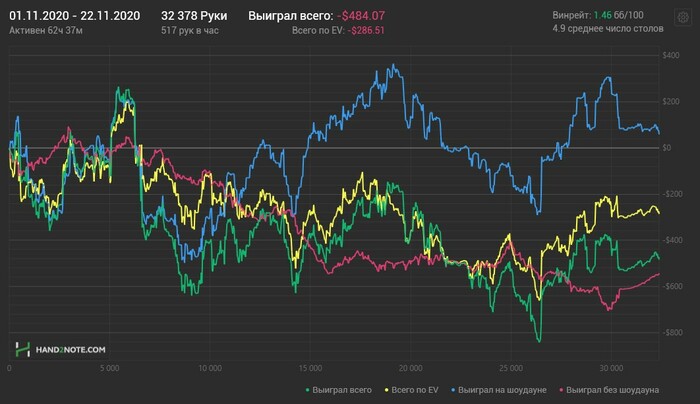This screenshot has height=404, width=700.
Task: Click pink dot beside 'Выиграл без шоудауна'
Action: (564, 389)
